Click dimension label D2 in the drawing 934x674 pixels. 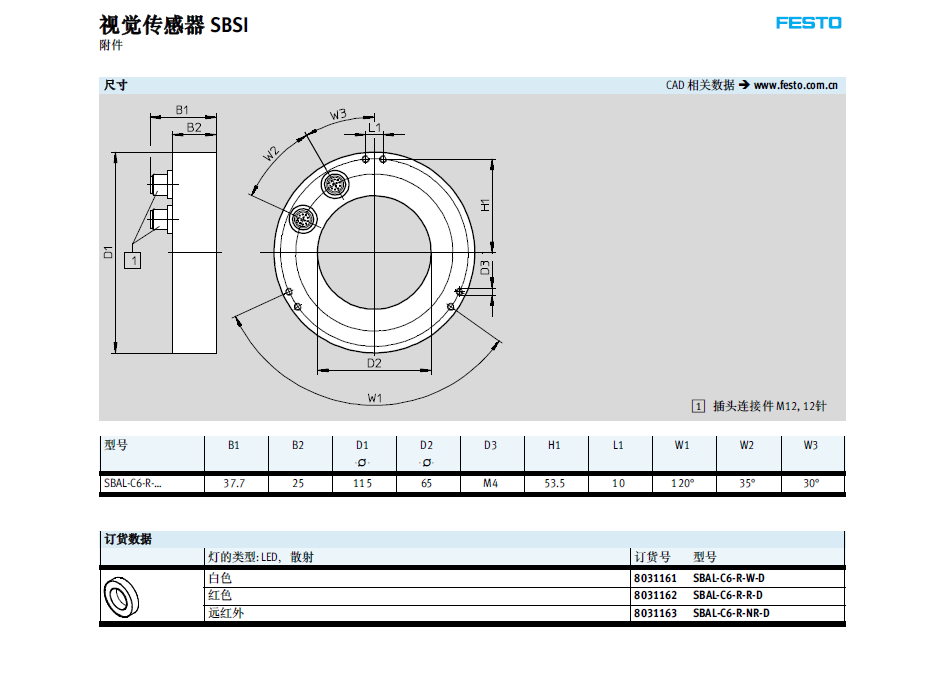[374, 363]
